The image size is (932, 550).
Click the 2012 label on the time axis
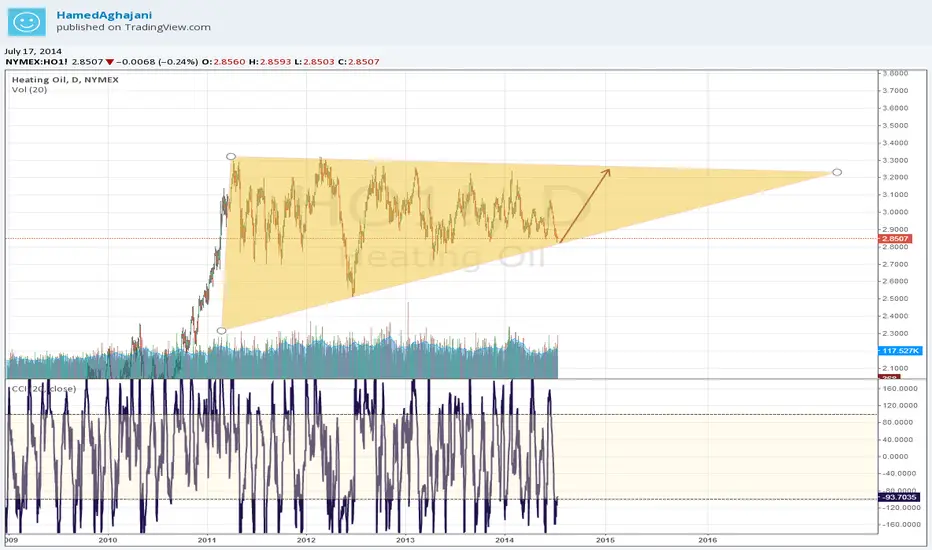click(x=306, y=540)
